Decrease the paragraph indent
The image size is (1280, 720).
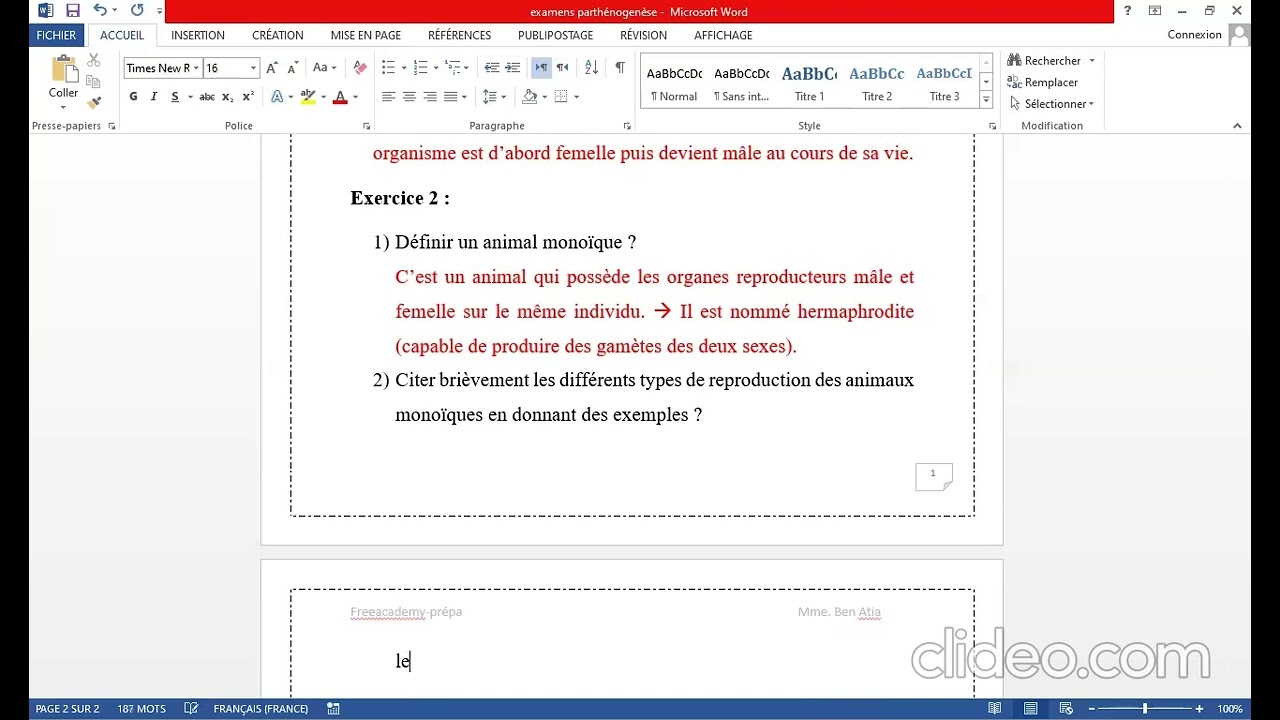[x=492, y=68]
